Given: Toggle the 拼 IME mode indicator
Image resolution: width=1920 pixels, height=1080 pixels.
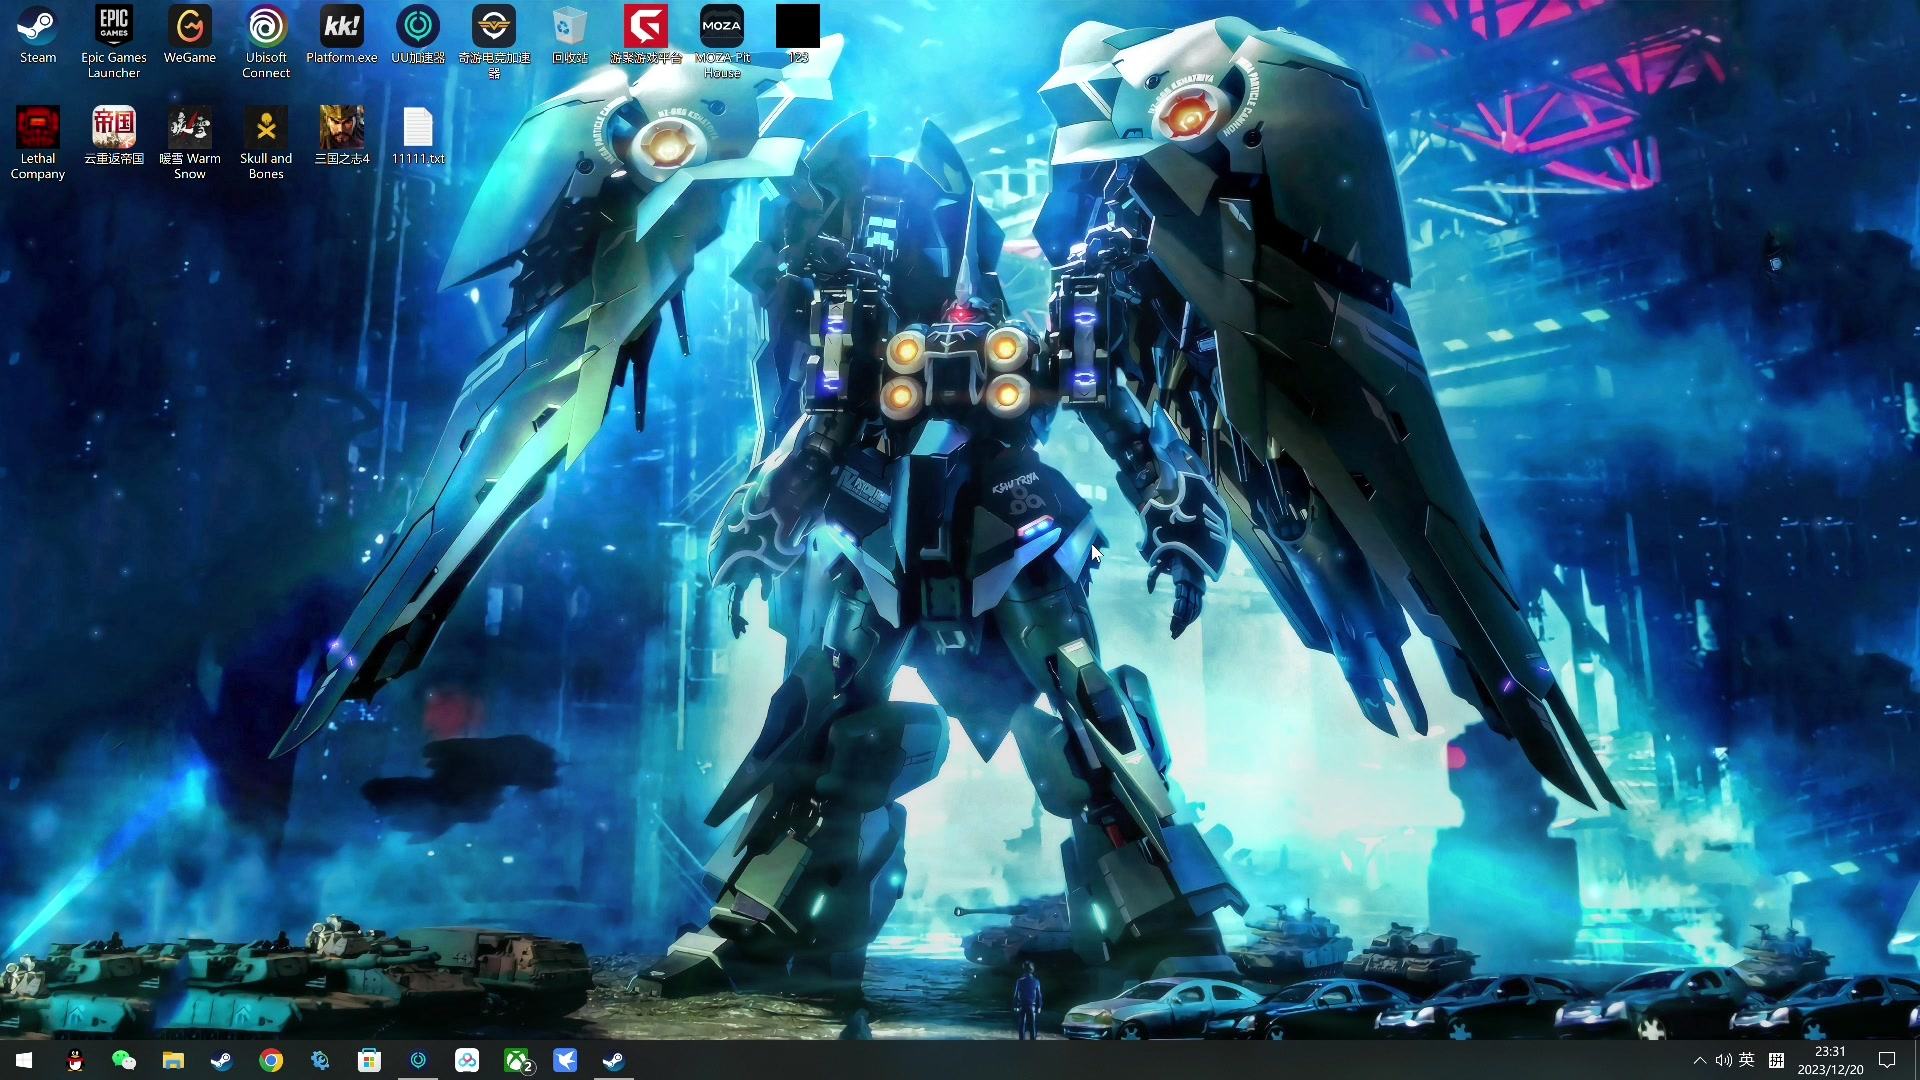Looking at the screenshot, I should (1776, 1060).
